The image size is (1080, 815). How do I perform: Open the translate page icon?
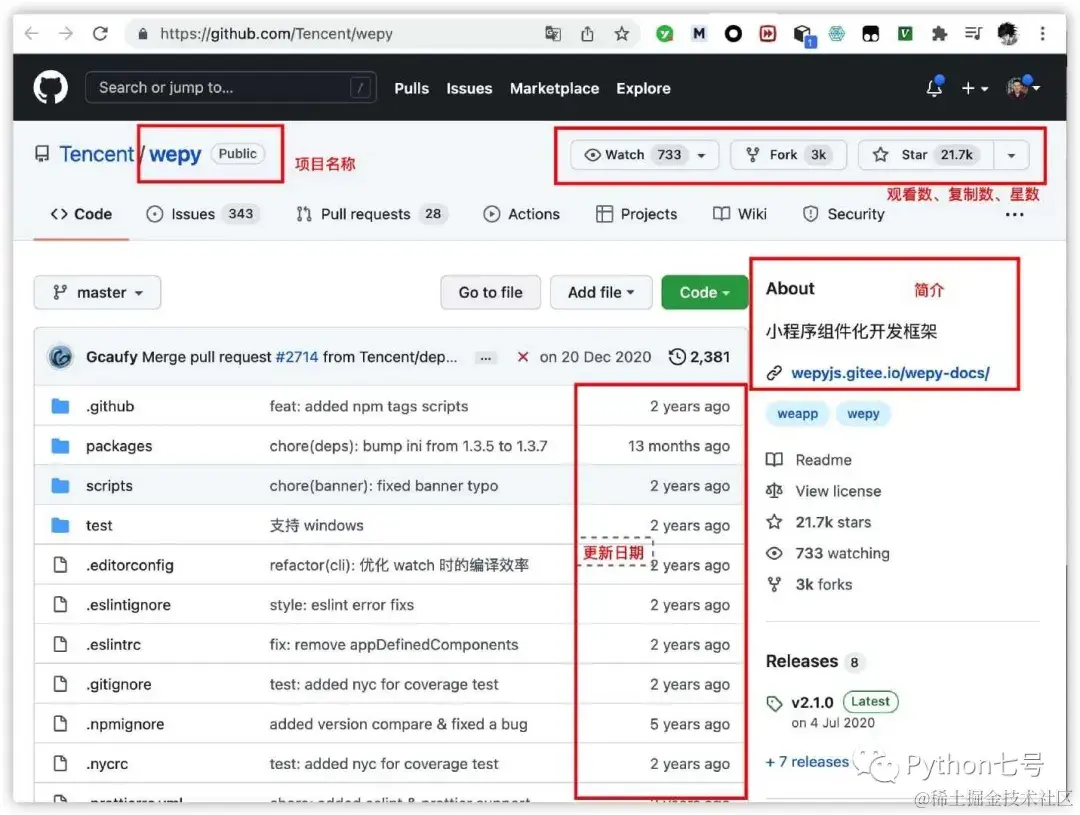pyautogui.click(x=552, y=33)
